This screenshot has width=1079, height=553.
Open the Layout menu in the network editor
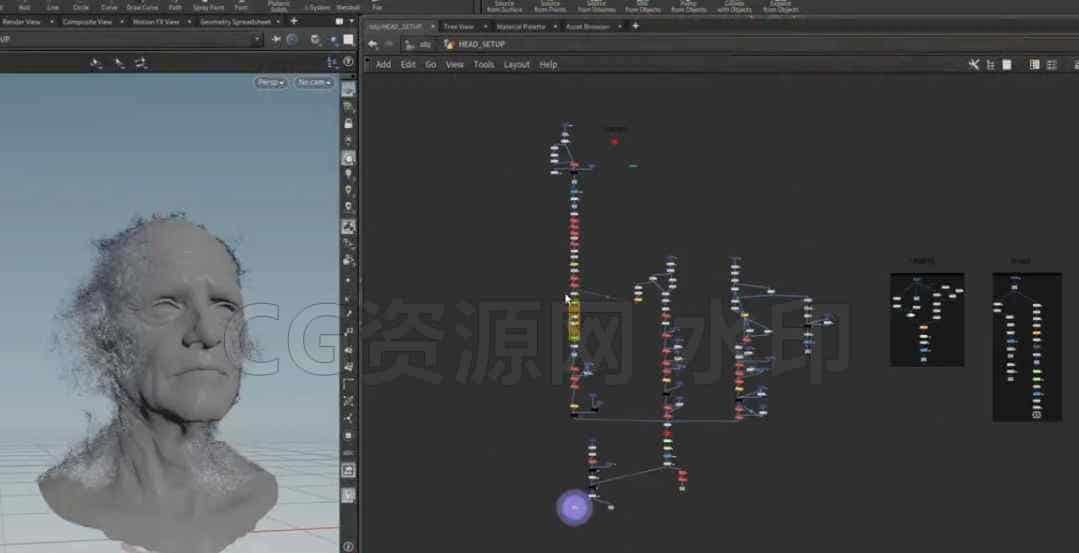[517, 65]
